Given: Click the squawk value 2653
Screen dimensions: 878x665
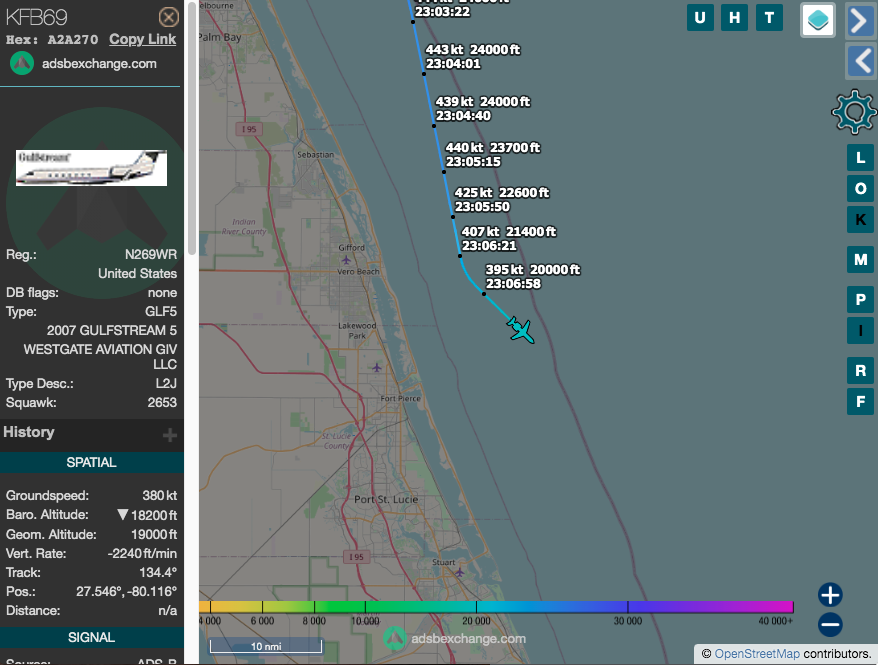Looking at the screenshot, I should point(162,403).
